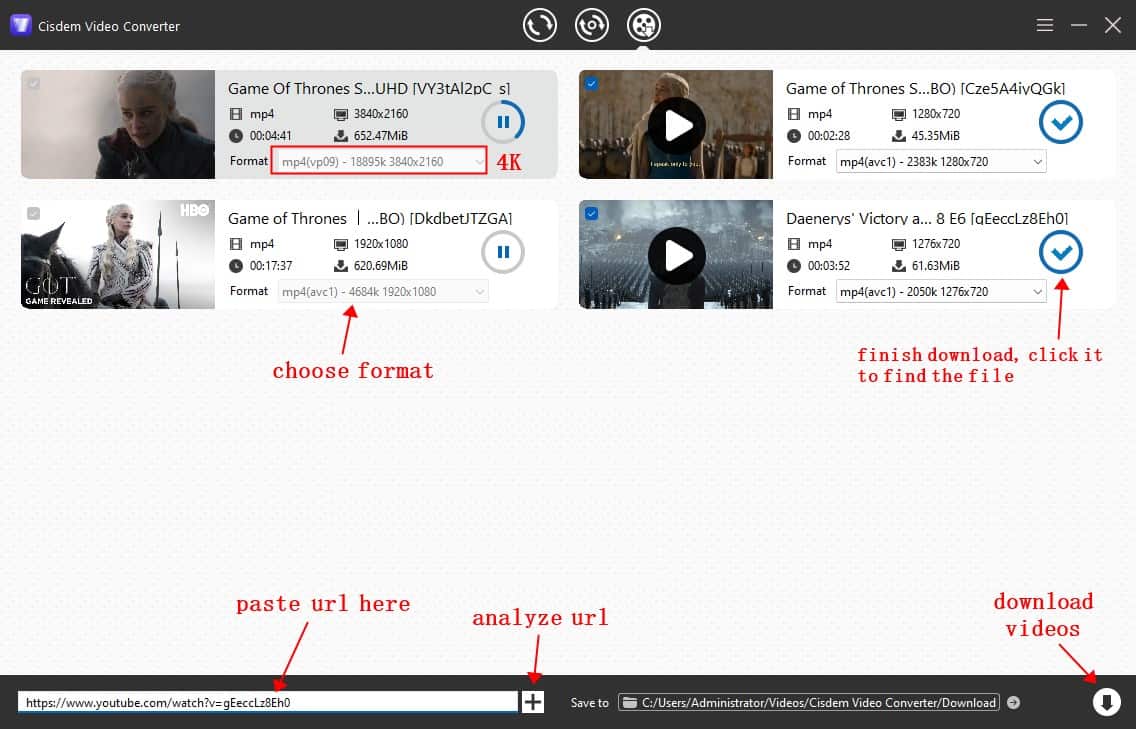This screenshot has height=729, width=1136.
Task: Open the mp4(vp09) 18895k format dropdown
Action: pos(382,162)
